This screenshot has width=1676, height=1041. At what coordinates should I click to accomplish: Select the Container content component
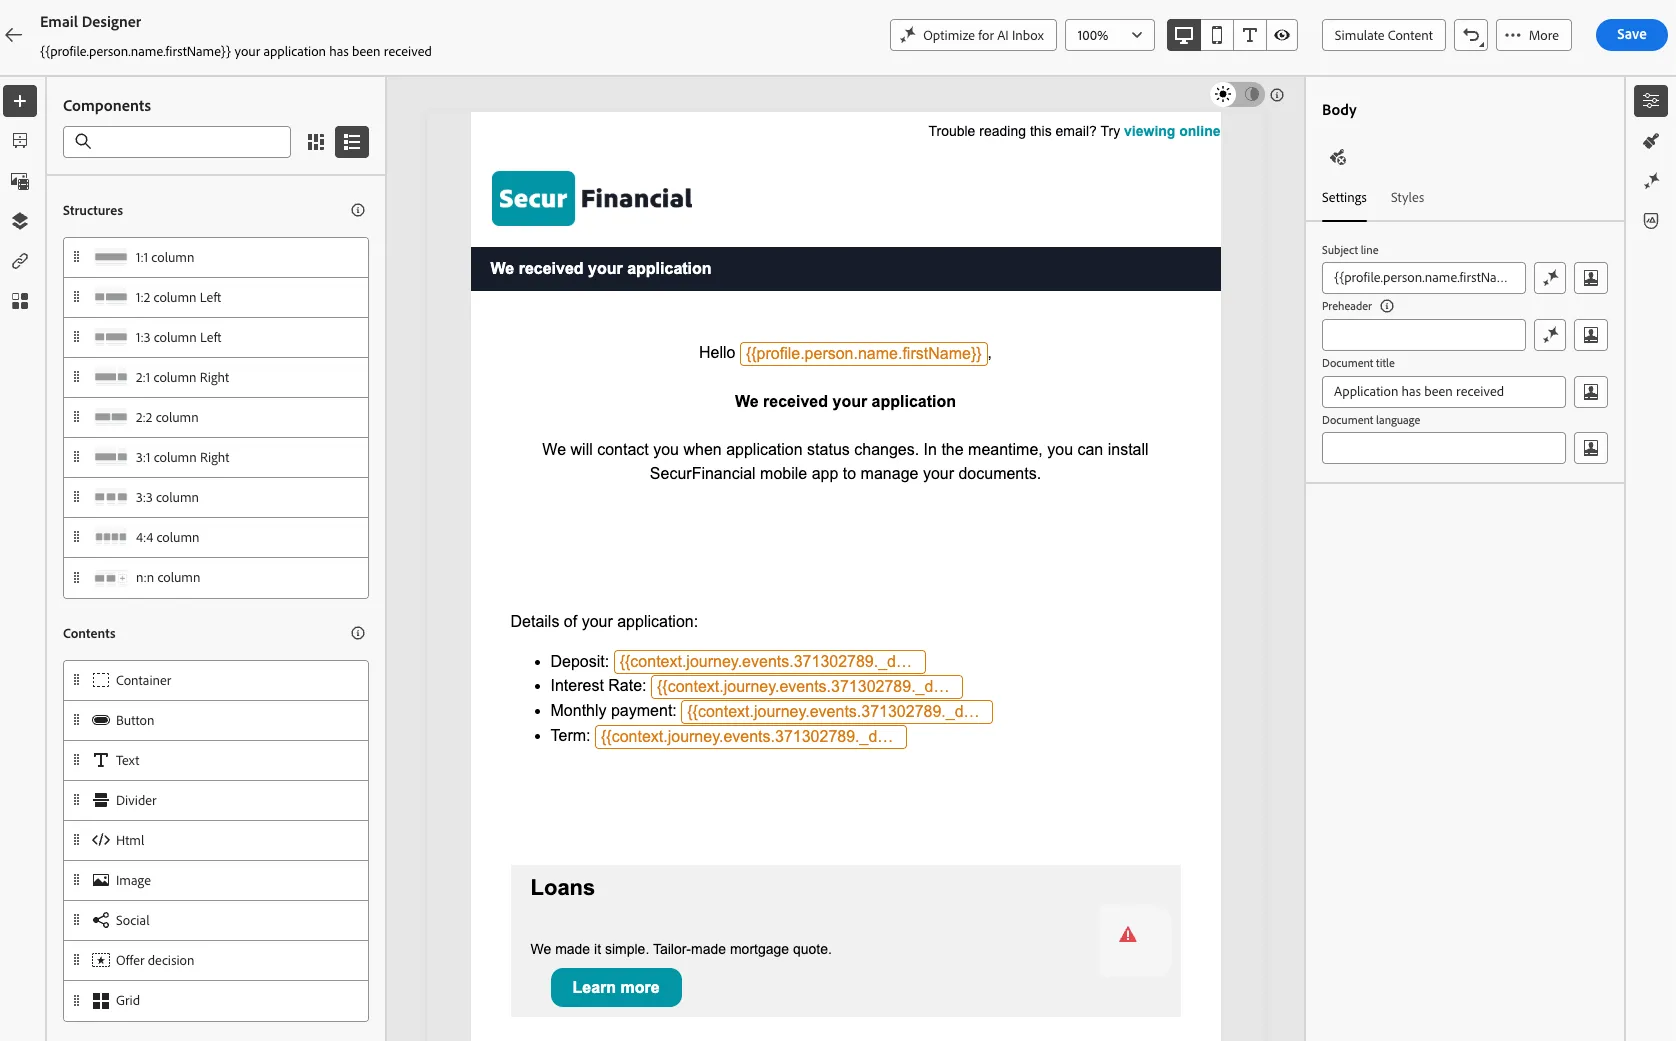coord(216,681)
